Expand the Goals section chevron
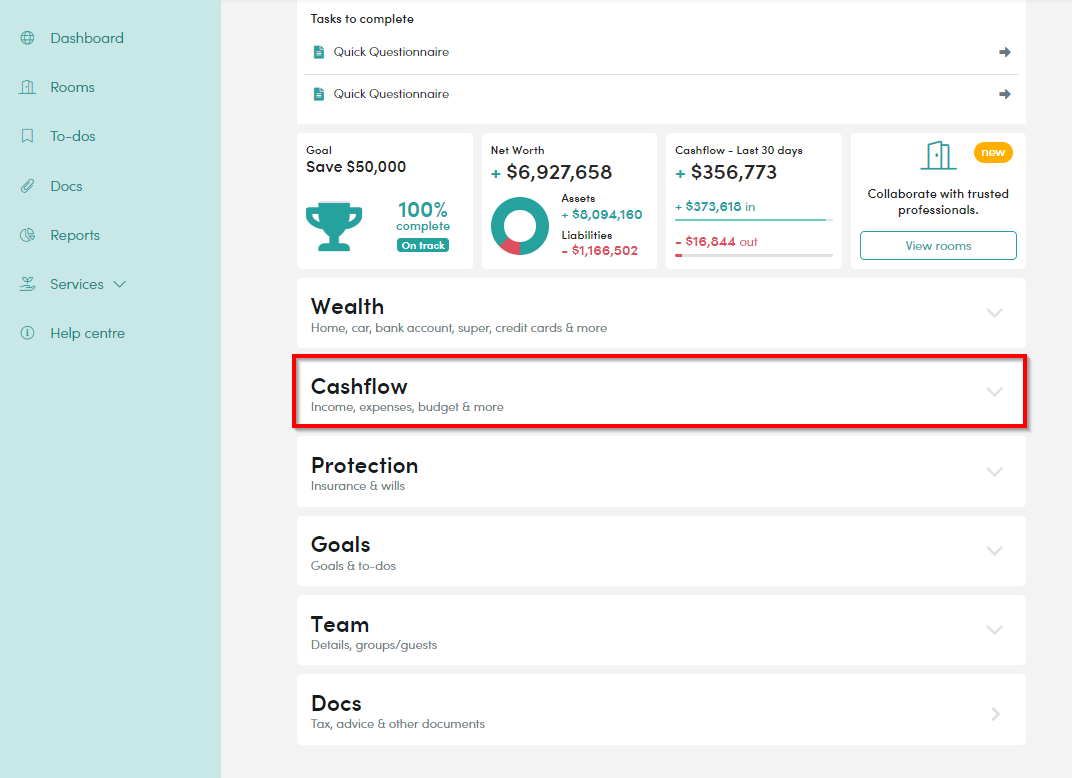 click(995, 551)
